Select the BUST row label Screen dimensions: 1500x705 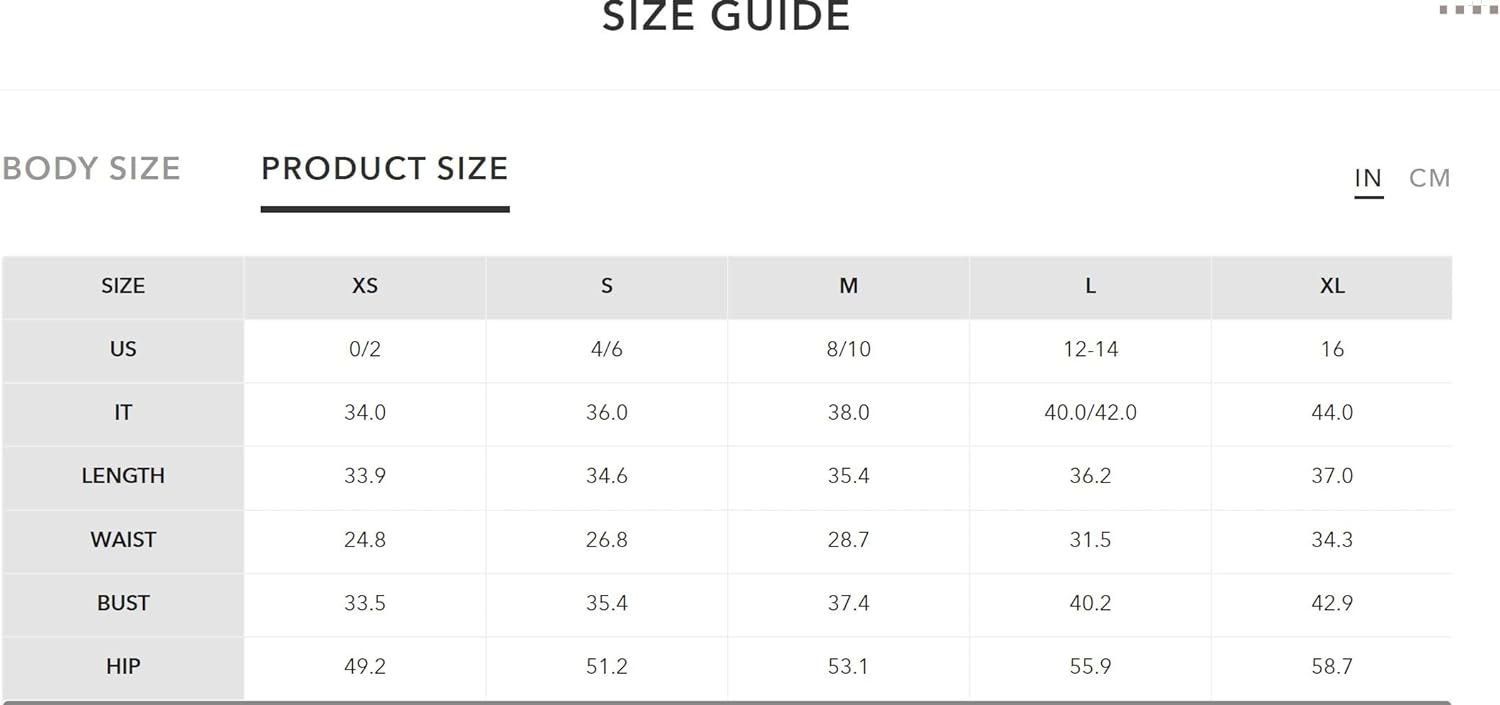[123, 604]
